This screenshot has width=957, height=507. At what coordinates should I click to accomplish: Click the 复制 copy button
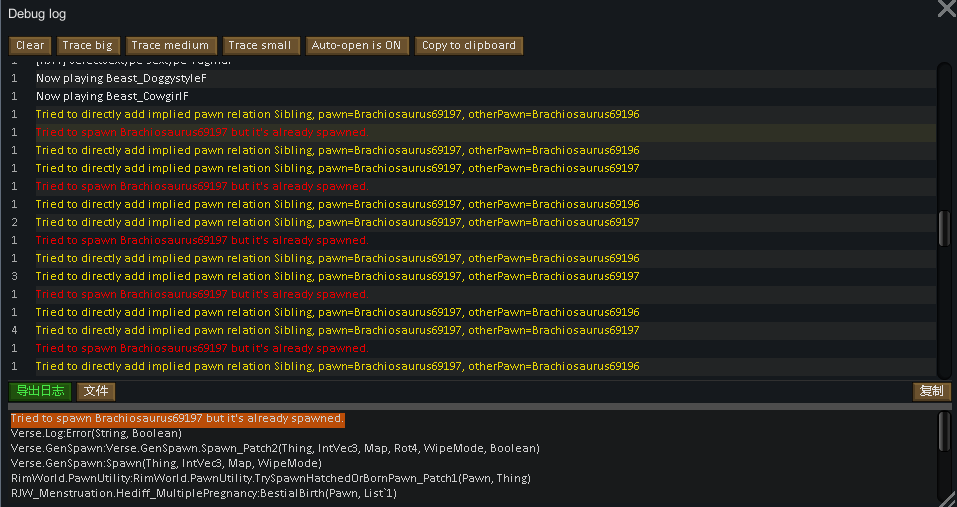click(931, 392)
